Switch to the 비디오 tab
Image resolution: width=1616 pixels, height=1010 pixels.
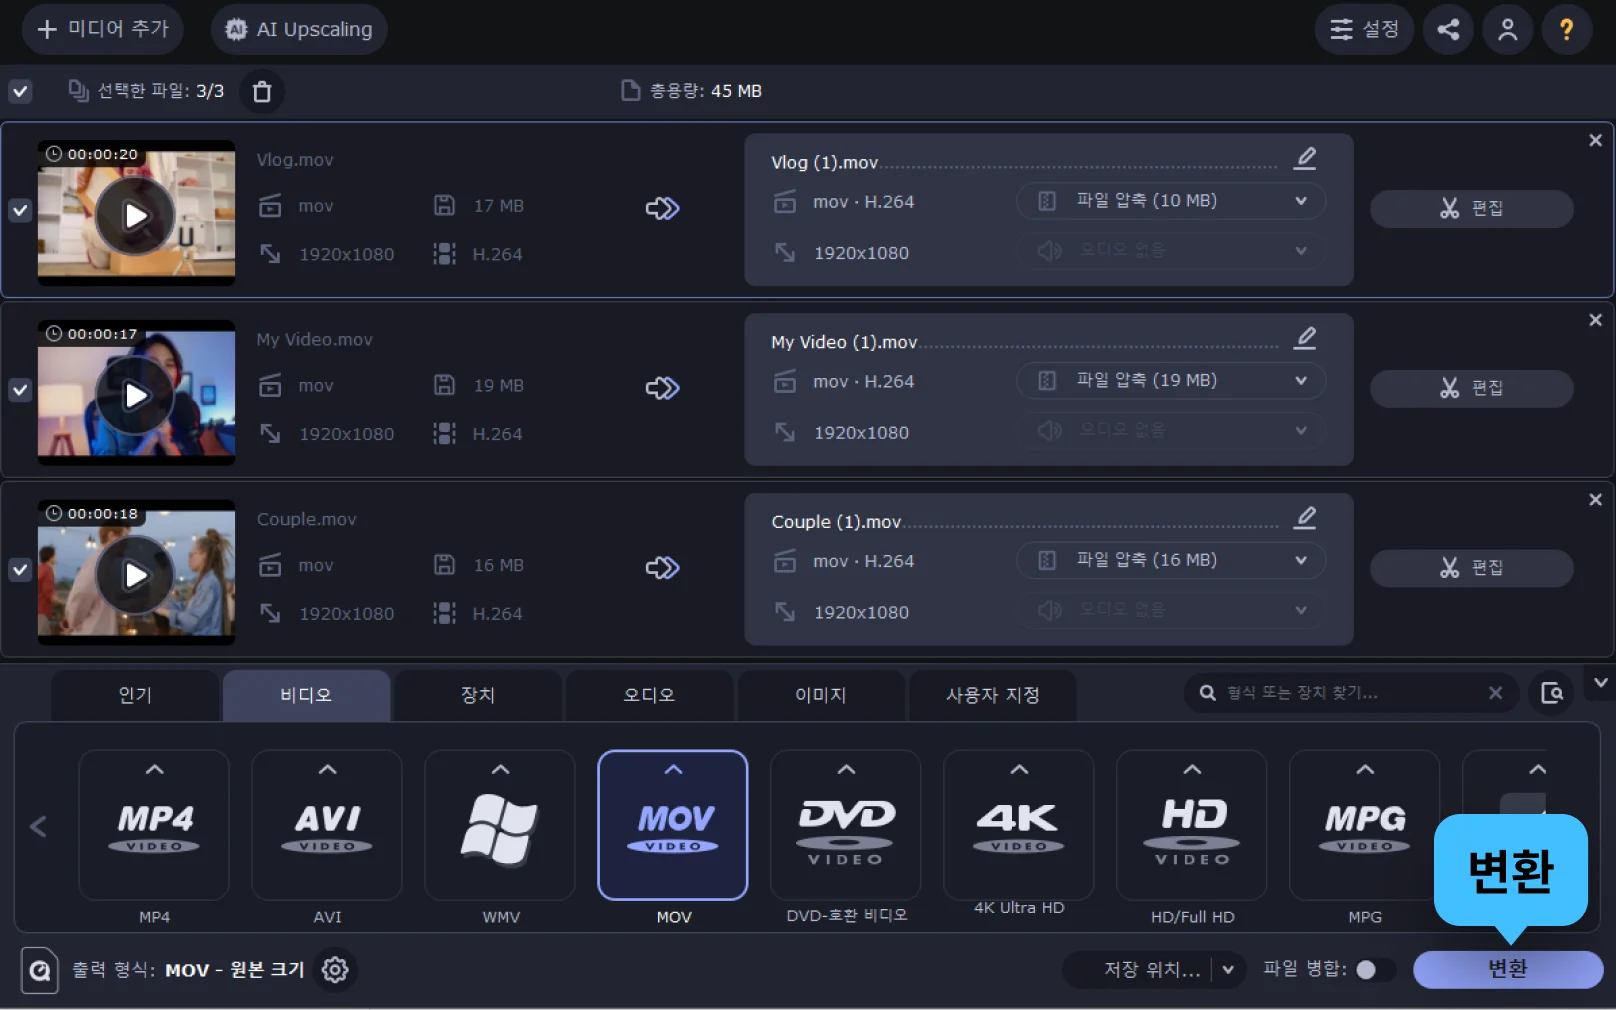point(306,695)
